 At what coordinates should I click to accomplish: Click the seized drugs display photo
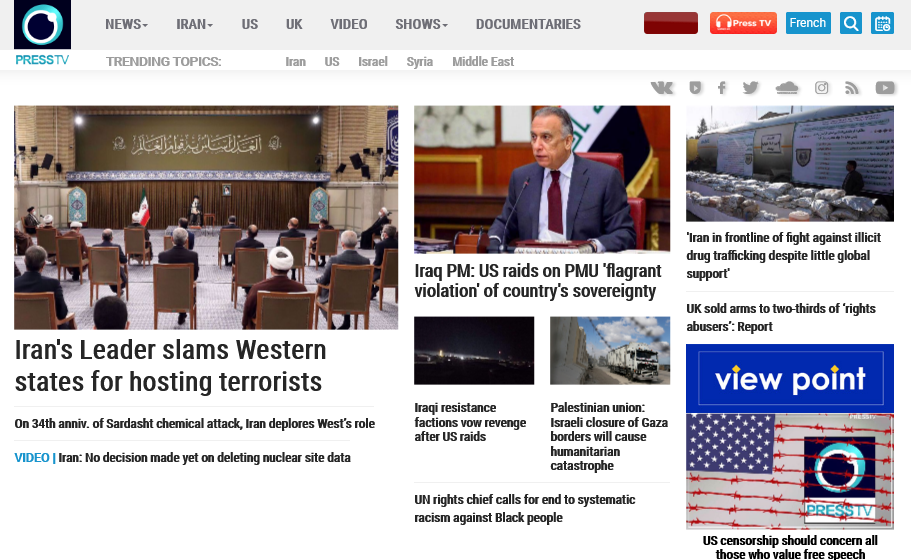(790, 163)
